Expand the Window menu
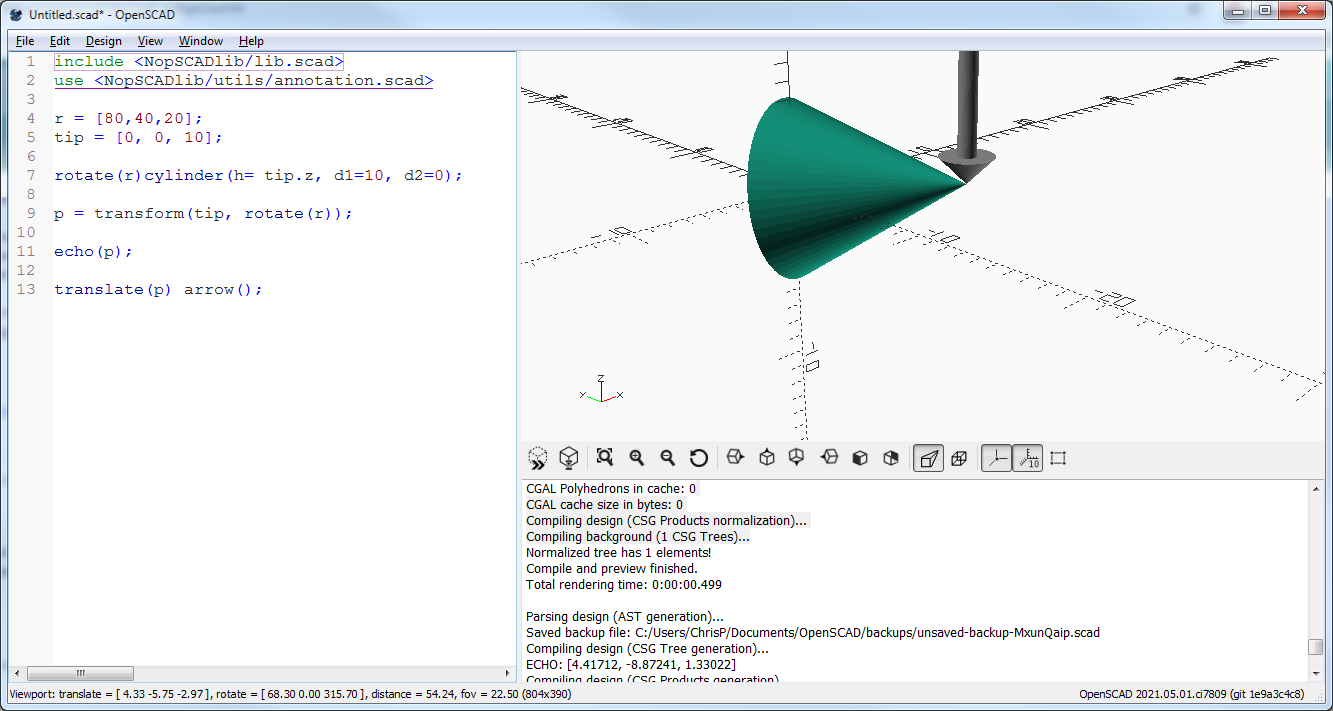The image size is (1333, 711). click(x=200, y=41)
